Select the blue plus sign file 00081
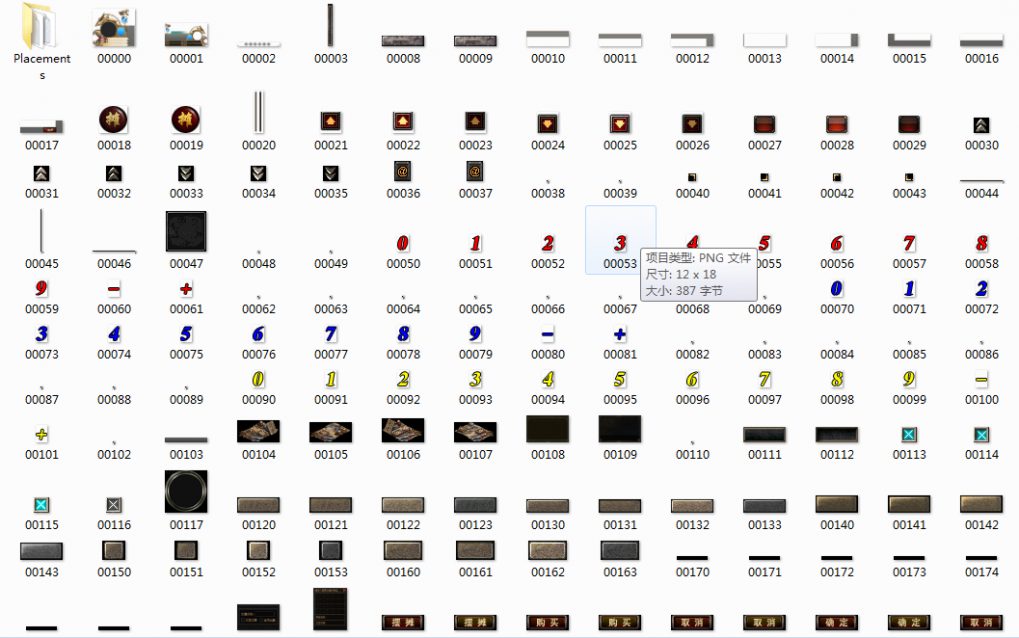This screenshot has height=638, width=1019. coord(620,335)
